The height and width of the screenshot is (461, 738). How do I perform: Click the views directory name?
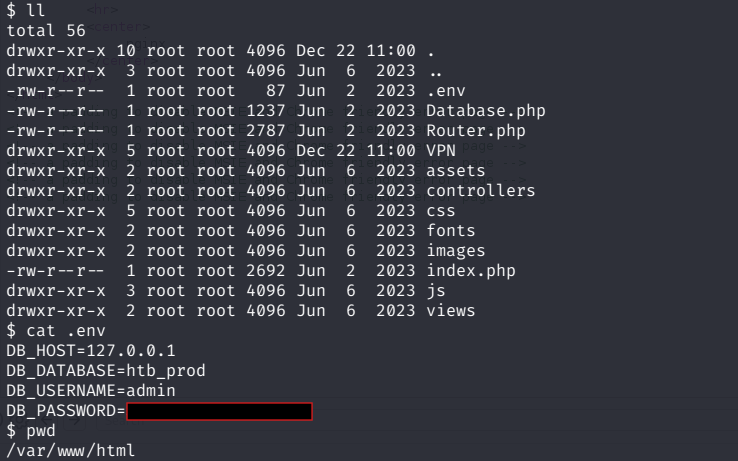[x=450, y=310]
